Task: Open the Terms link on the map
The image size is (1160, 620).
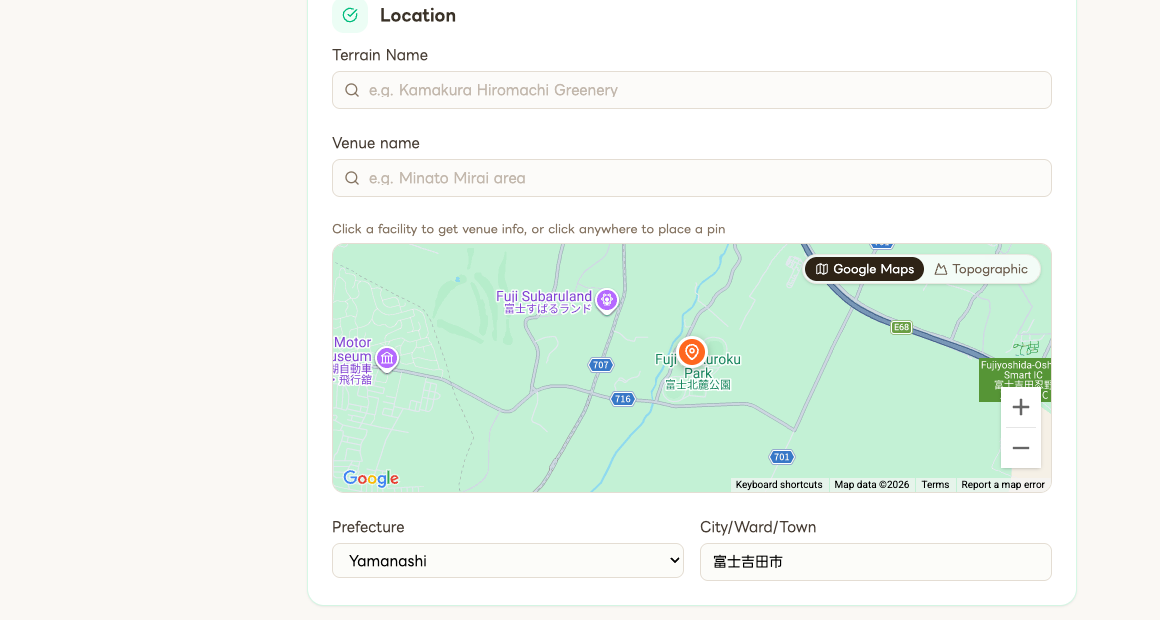Action: point(934,485)
